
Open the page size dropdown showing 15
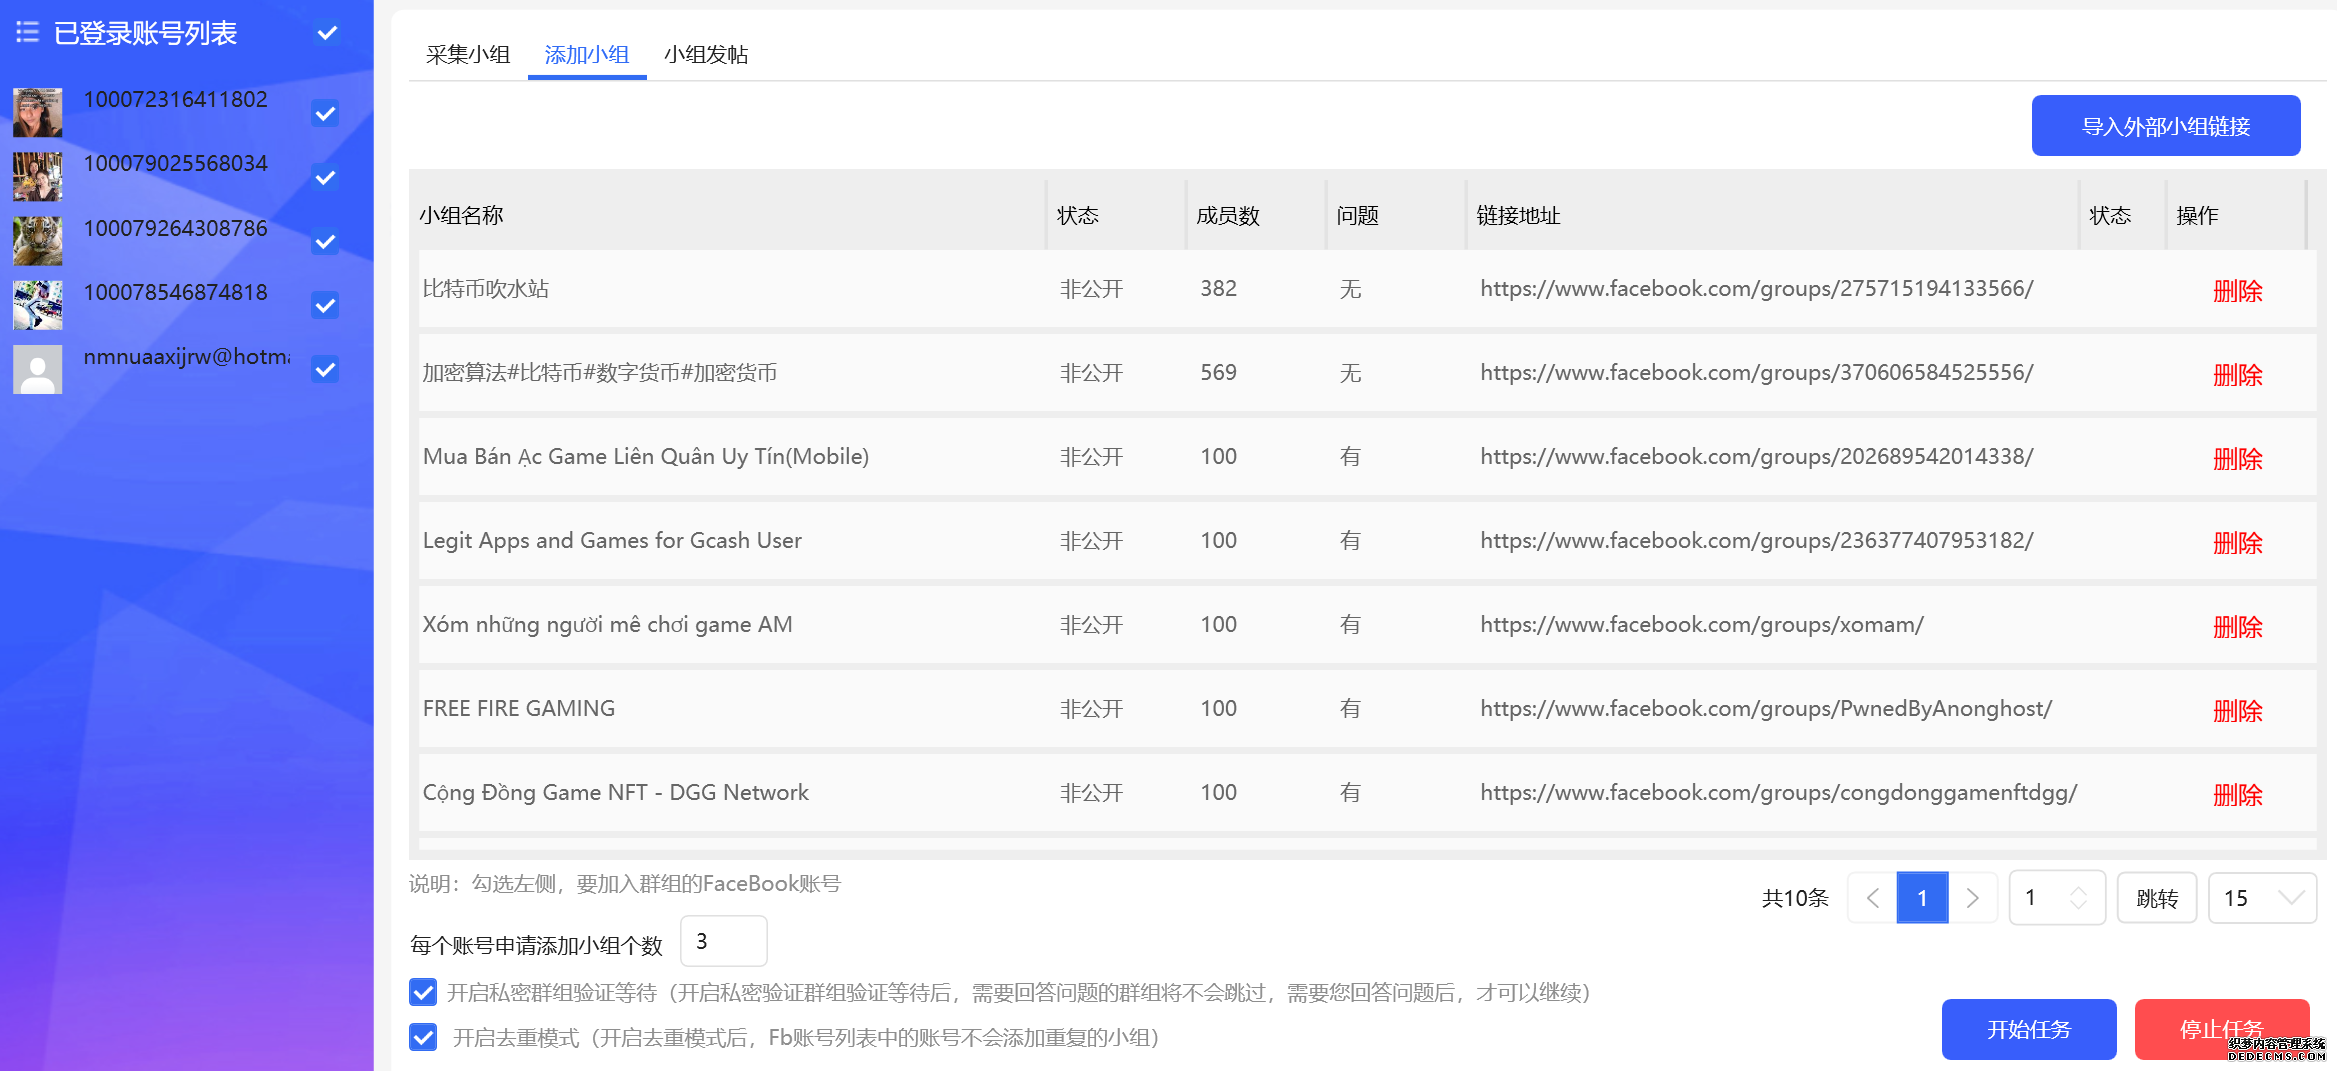[x=2262, y=898]
